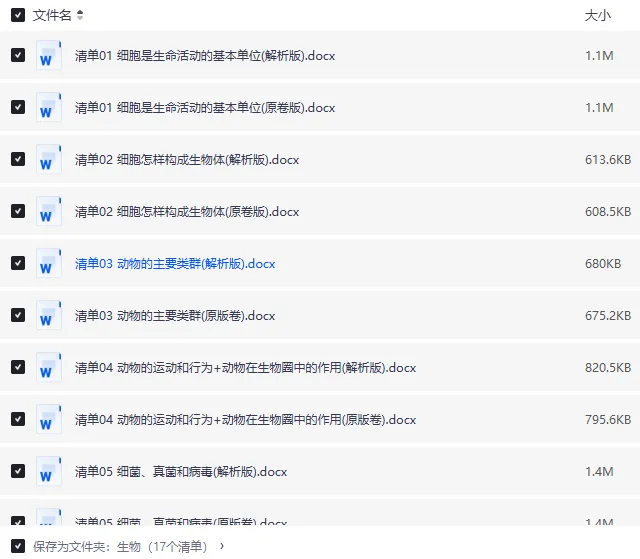This screenshot has width=640, height=559.
Task: Uncheck 清单04 (原版卷).docx file checkbox
Action: (x=18, y=419)
